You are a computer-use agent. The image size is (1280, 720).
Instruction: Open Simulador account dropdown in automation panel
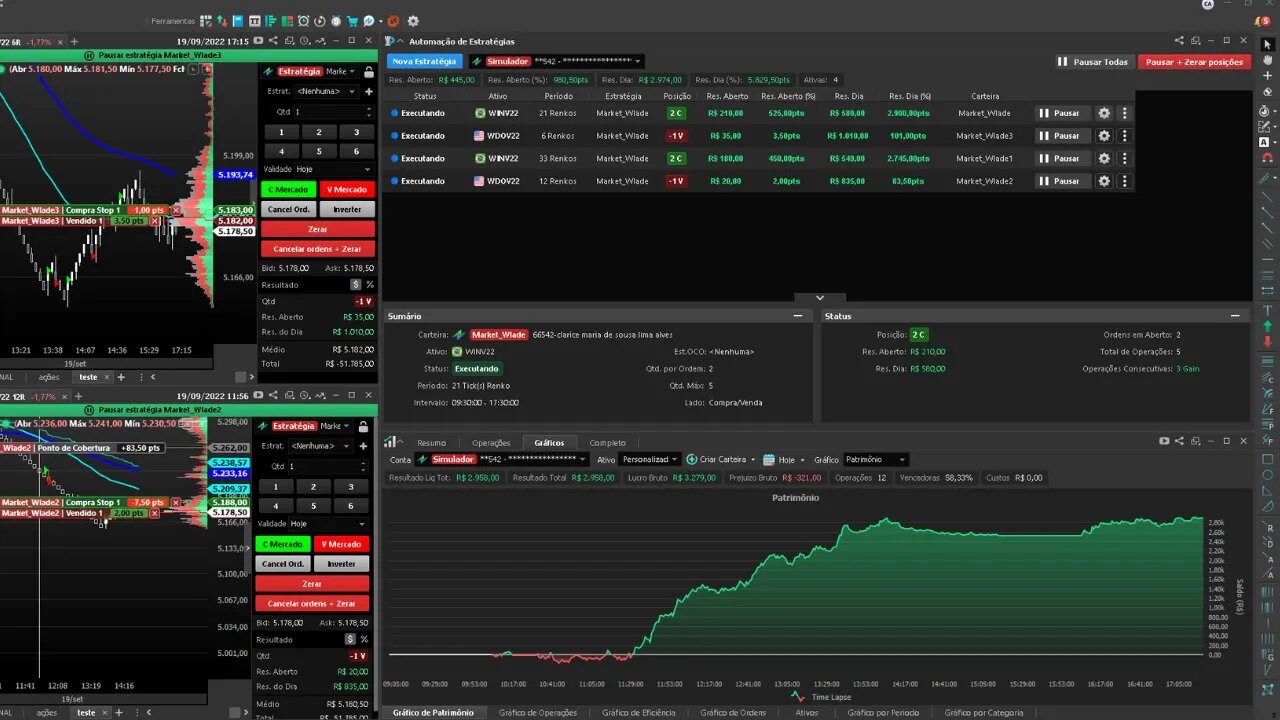[556, 61]
